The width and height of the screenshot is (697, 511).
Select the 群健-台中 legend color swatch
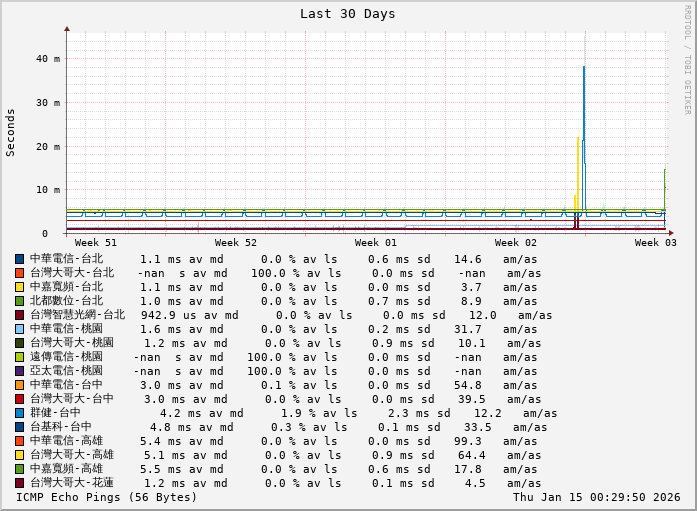(x=19, y=413)
